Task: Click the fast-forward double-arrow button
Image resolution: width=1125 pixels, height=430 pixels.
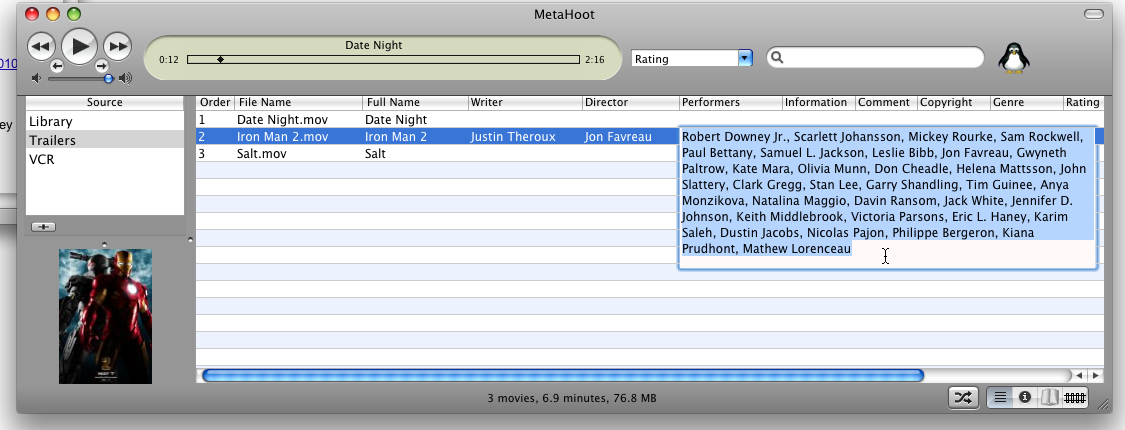Action: pos(118,47)
